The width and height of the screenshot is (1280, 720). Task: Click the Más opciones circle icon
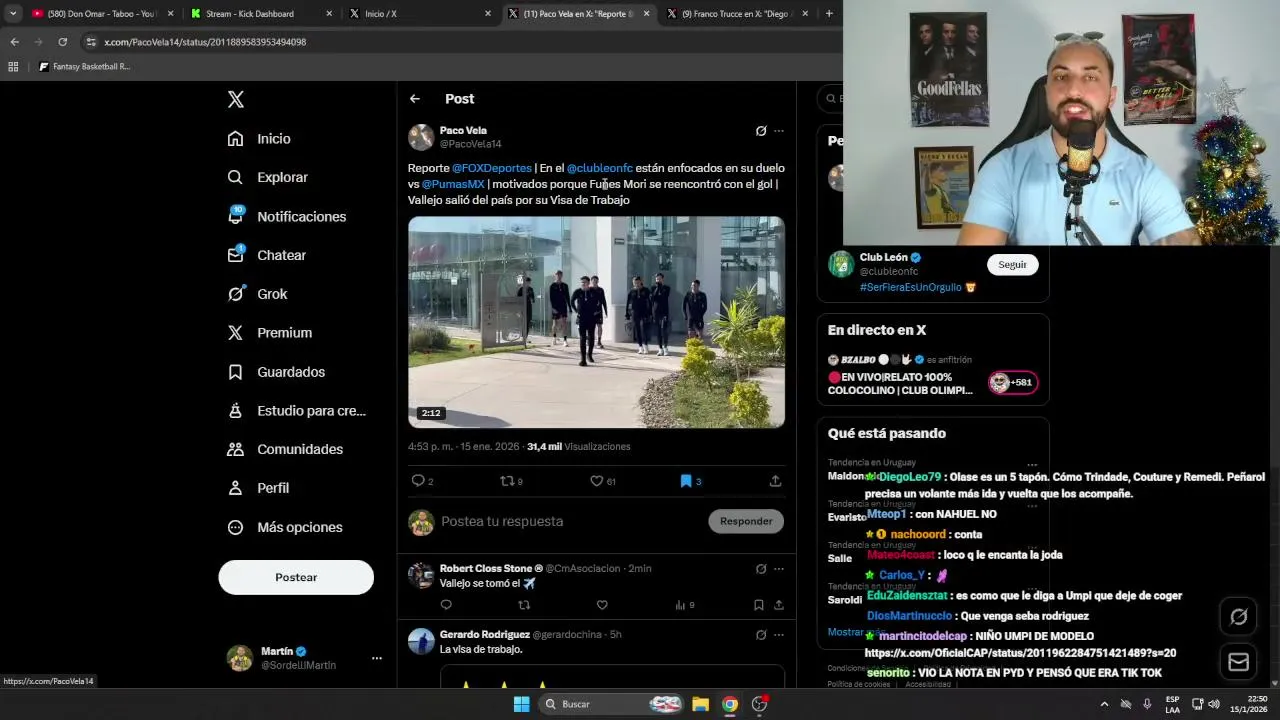(x=235, y=527)
